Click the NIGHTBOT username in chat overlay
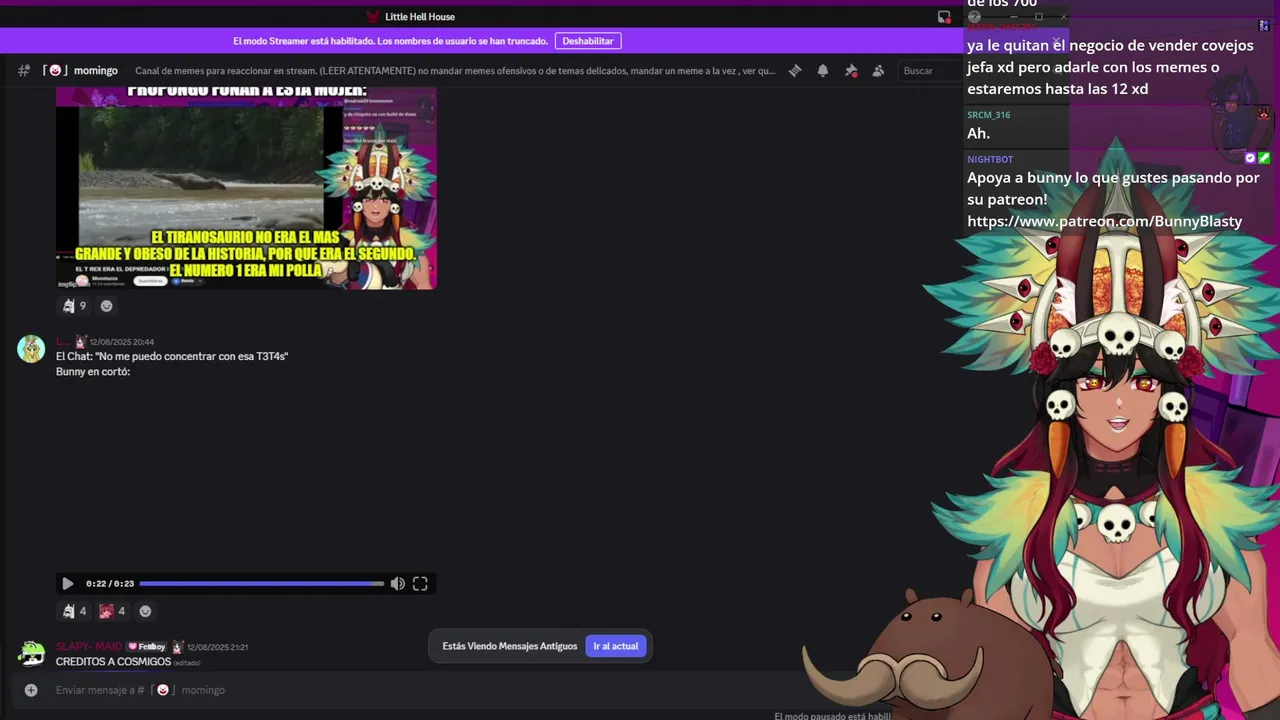Screen dimensions: 1280x720 click(990, 159)
